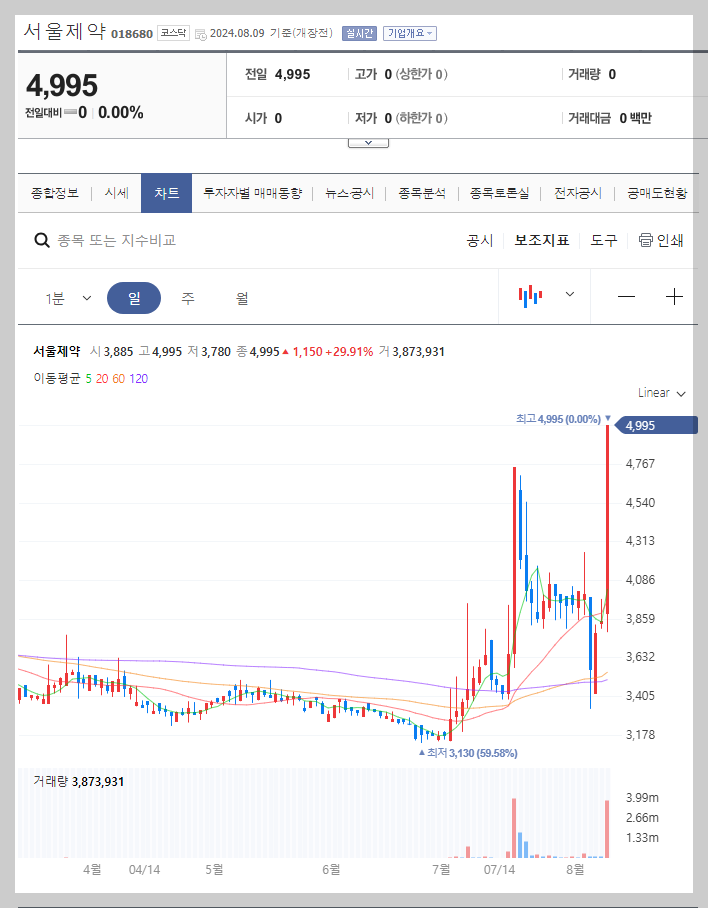The width and height of the screenshot is (708, 908).
Task: Open the Linear scale dropdown
Action: tap(659, 393)
